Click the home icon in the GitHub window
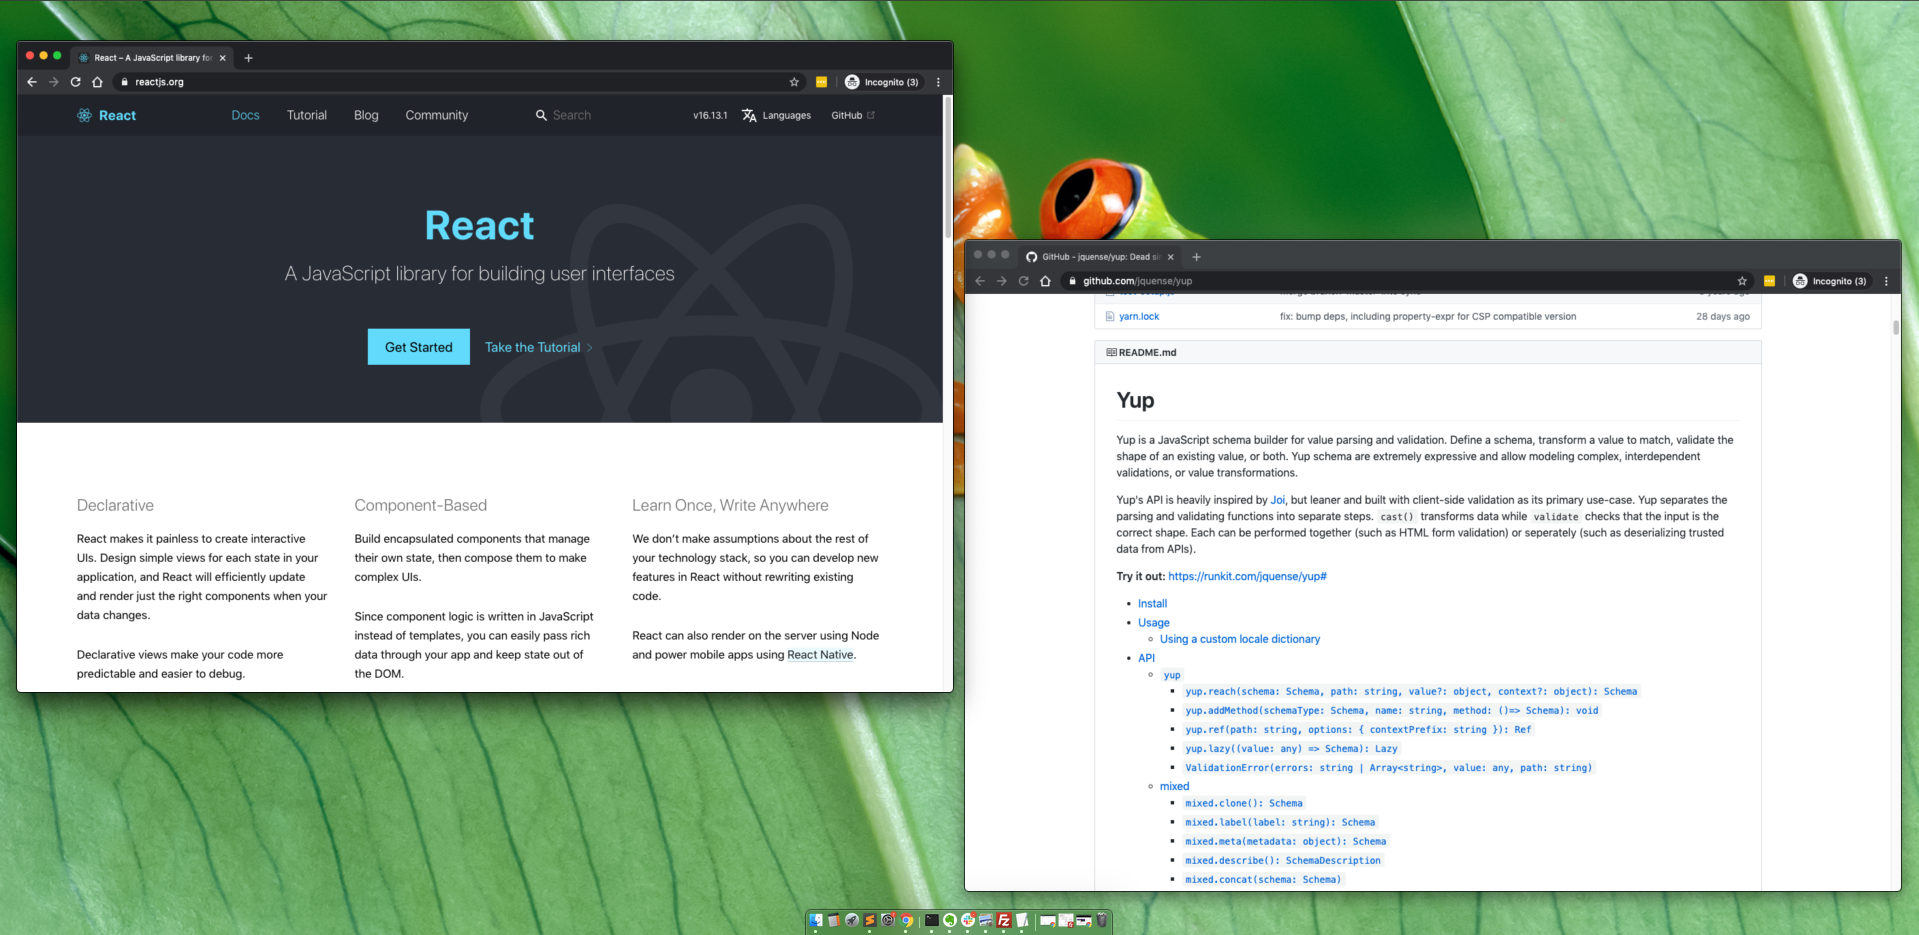 click(x=1045, y=281)
